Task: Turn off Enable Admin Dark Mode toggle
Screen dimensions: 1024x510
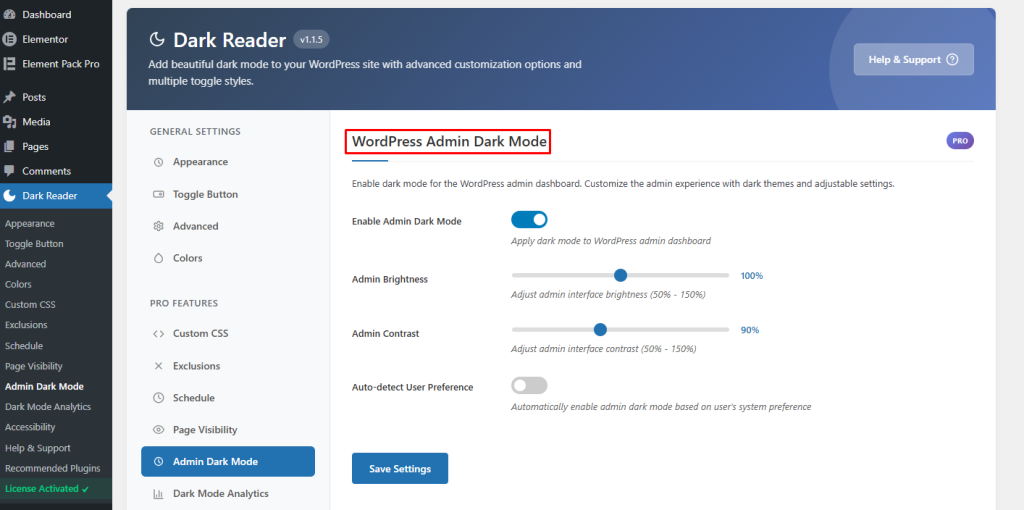Action: tap(529, 220)
